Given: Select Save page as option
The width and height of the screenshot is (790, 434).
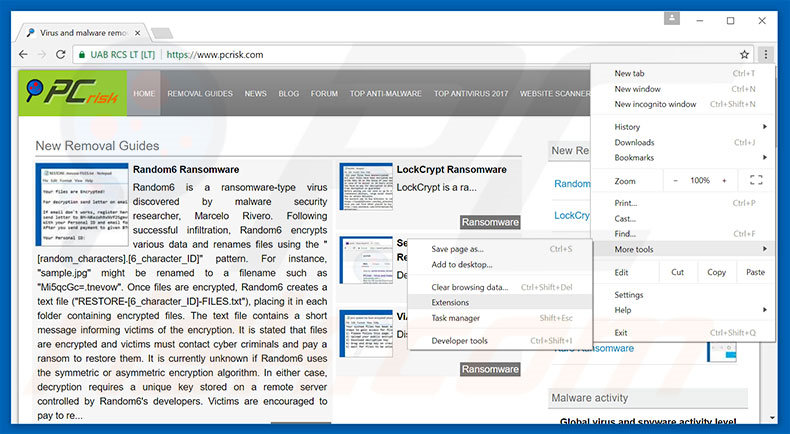Looking at the screenshot, I should point(500,249).
